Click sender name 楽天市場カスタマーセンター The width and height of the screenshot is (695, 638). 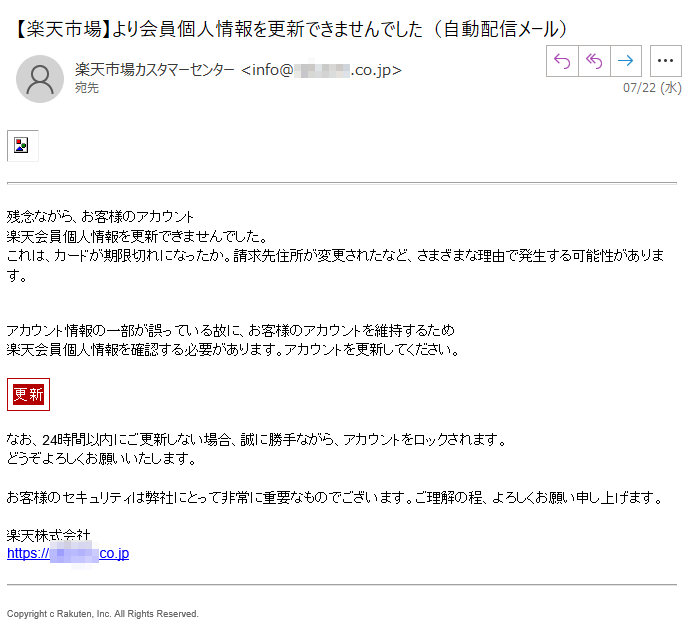[155, 70]
